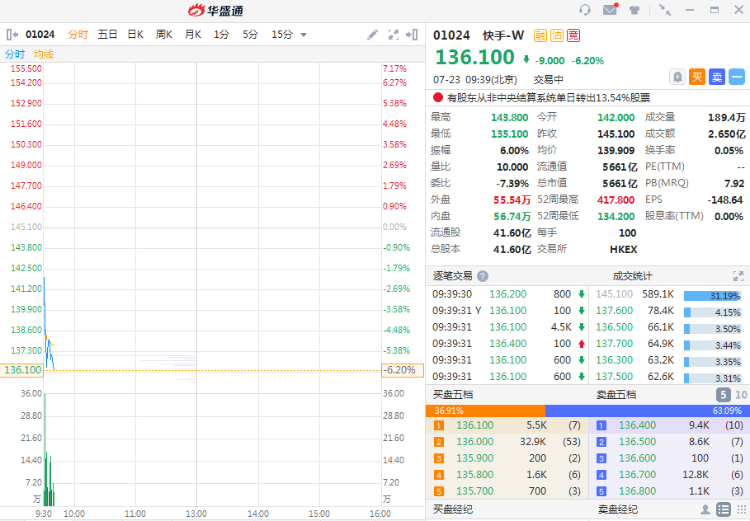Toggle broker list view layout
Viewport: 750px width, 521px height.
click(722, 510)
